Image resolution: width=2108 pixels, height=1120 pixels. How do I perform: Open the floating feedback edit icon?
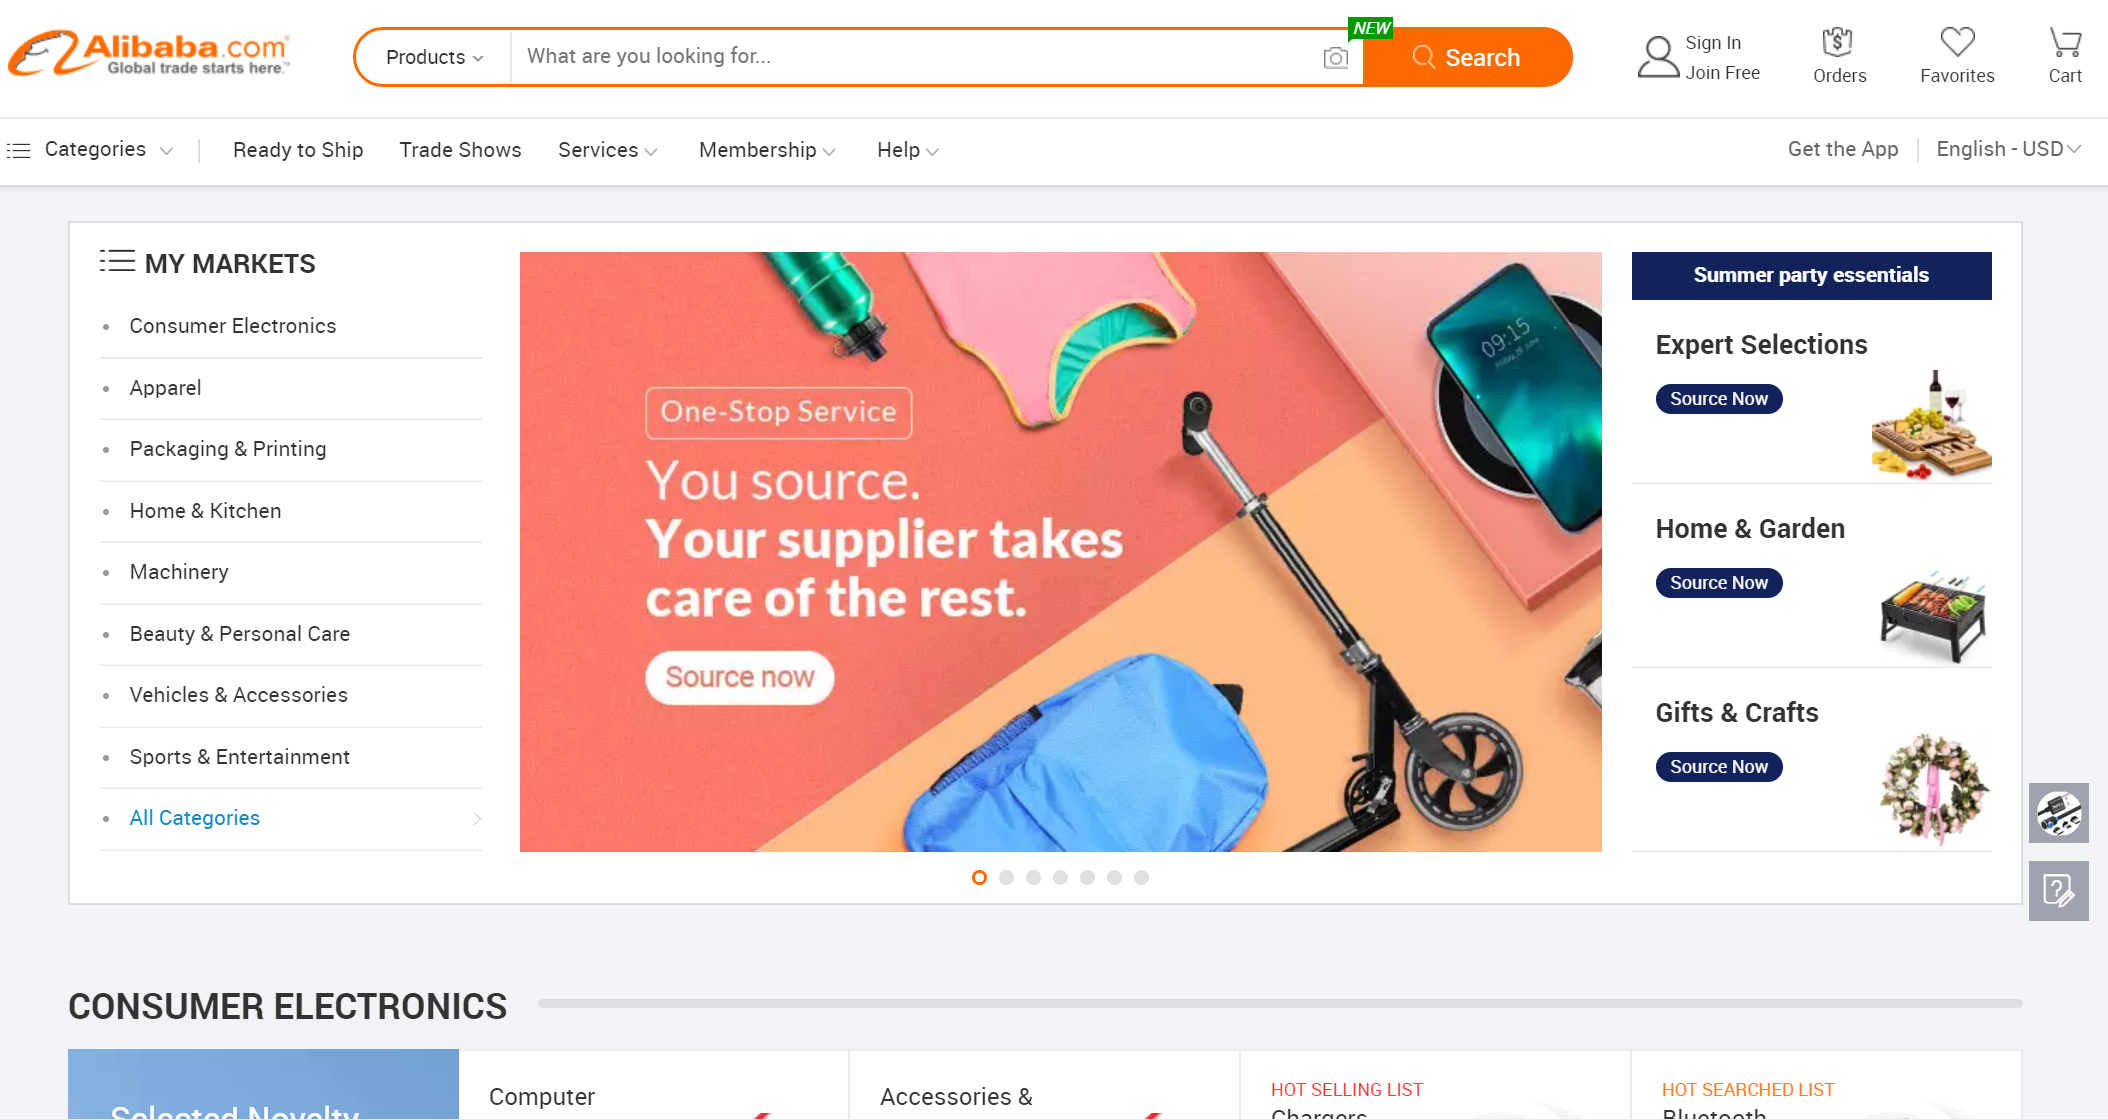click(2058, 890)
